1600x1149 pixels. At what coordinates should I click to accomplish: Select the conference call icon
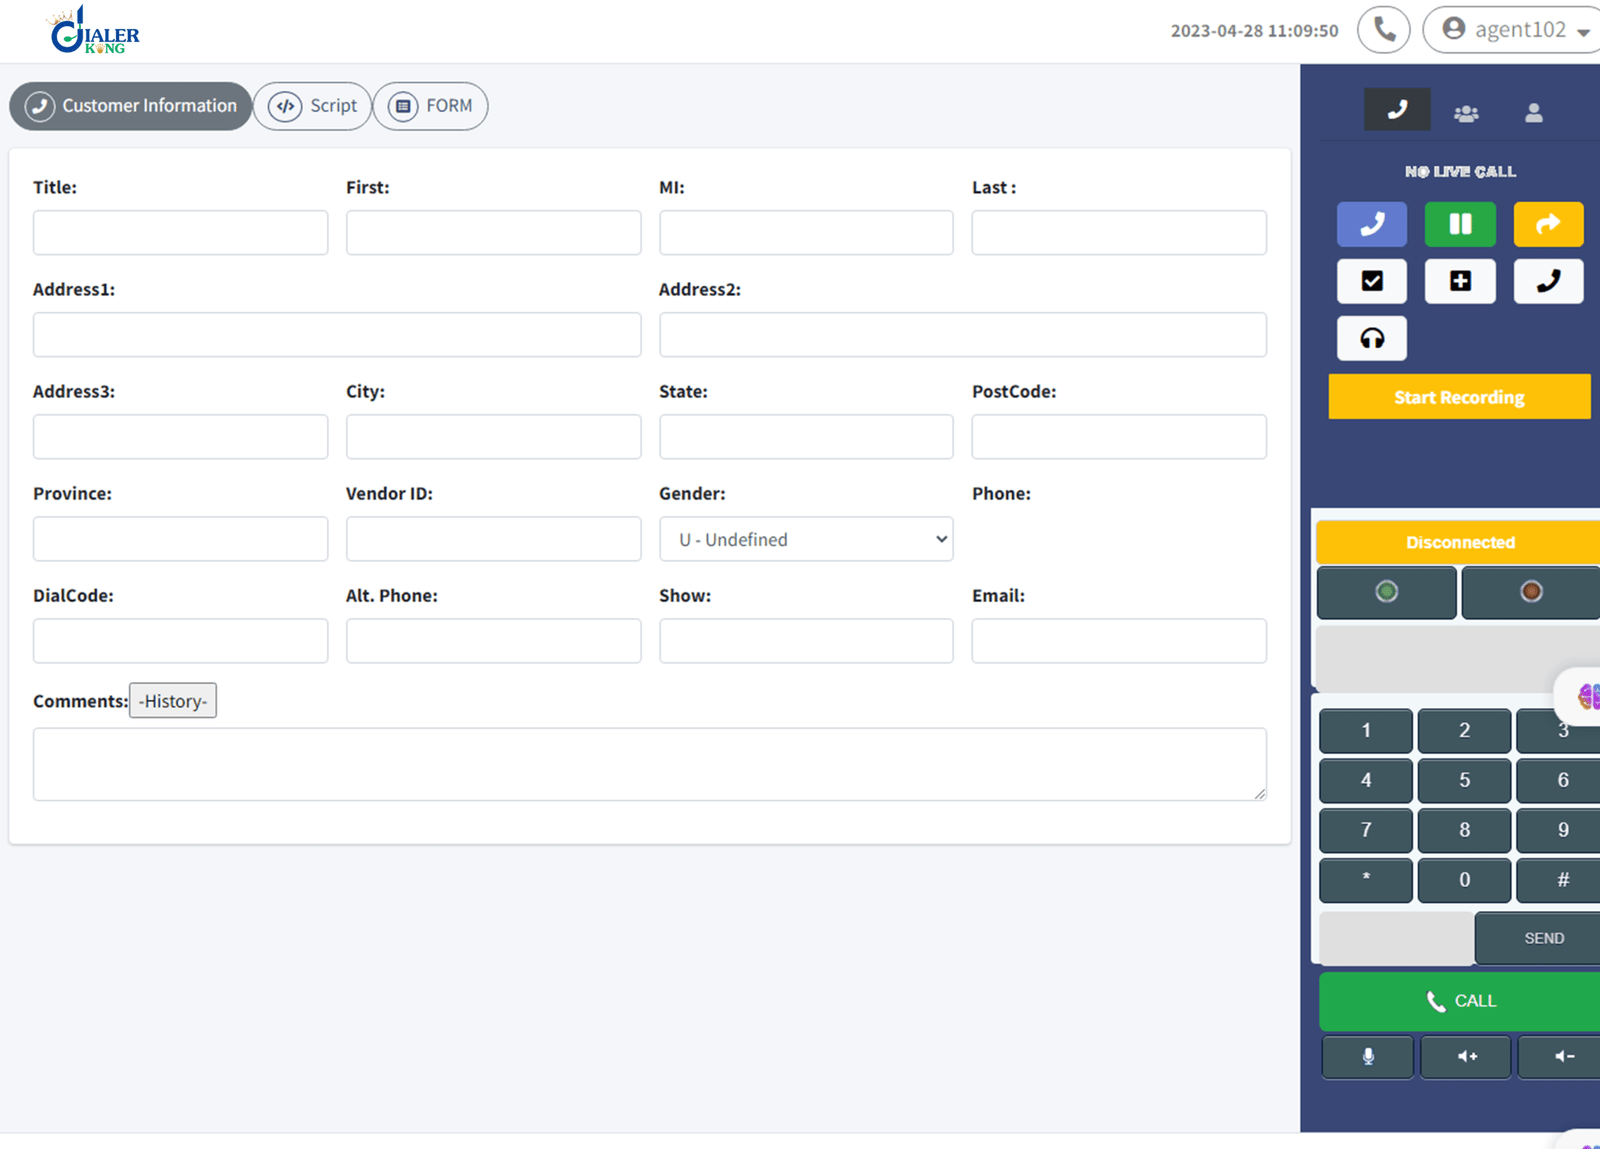coord(1466,111)
